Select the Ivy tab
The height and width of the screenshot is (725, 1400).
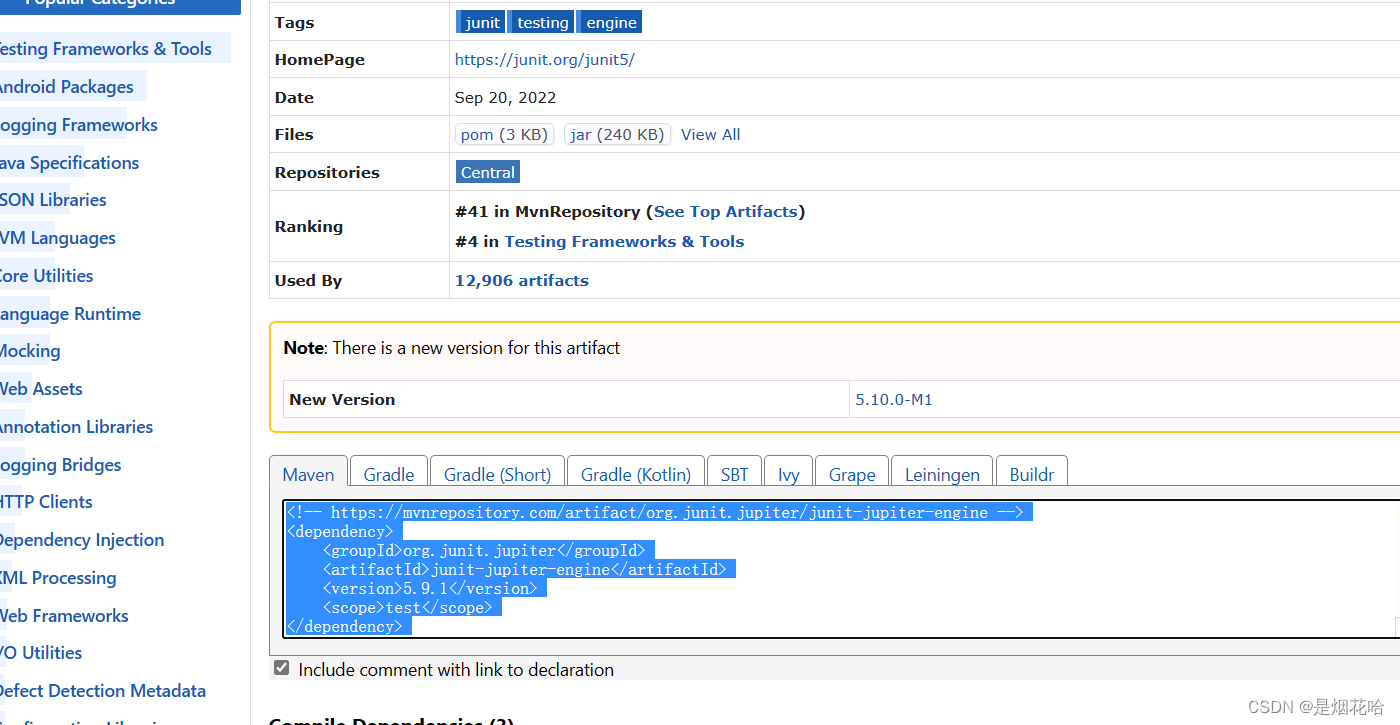coord(788,474)
